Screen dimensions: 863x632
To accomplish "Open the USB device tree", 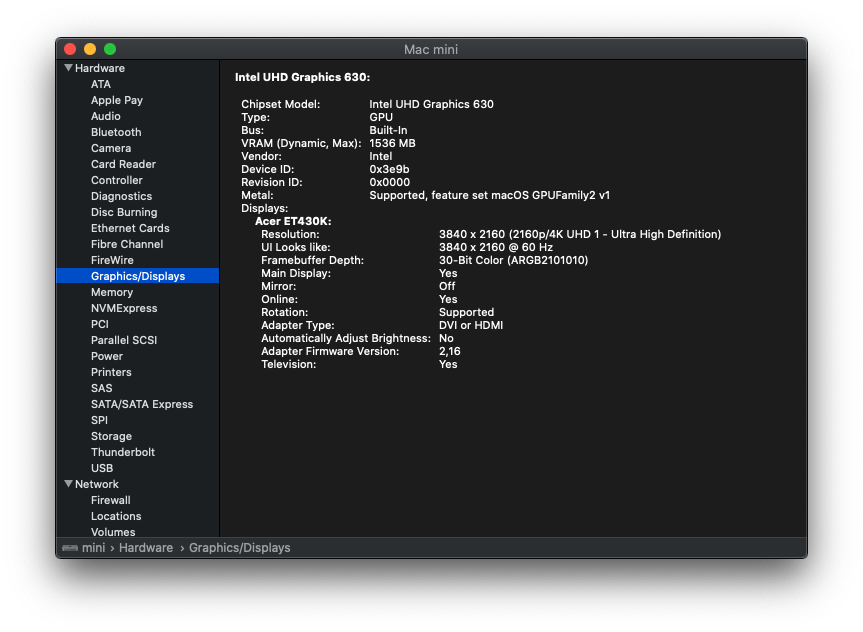I will tap(102, 468).
